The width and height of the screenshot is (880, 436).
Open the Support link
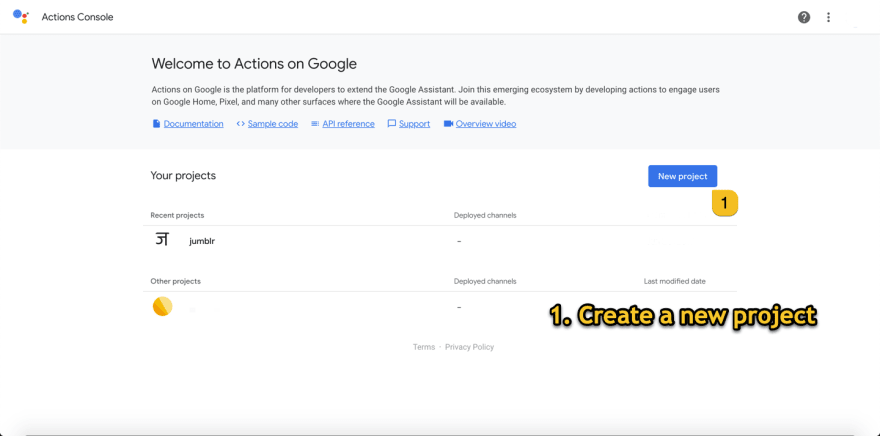point(414,124)
